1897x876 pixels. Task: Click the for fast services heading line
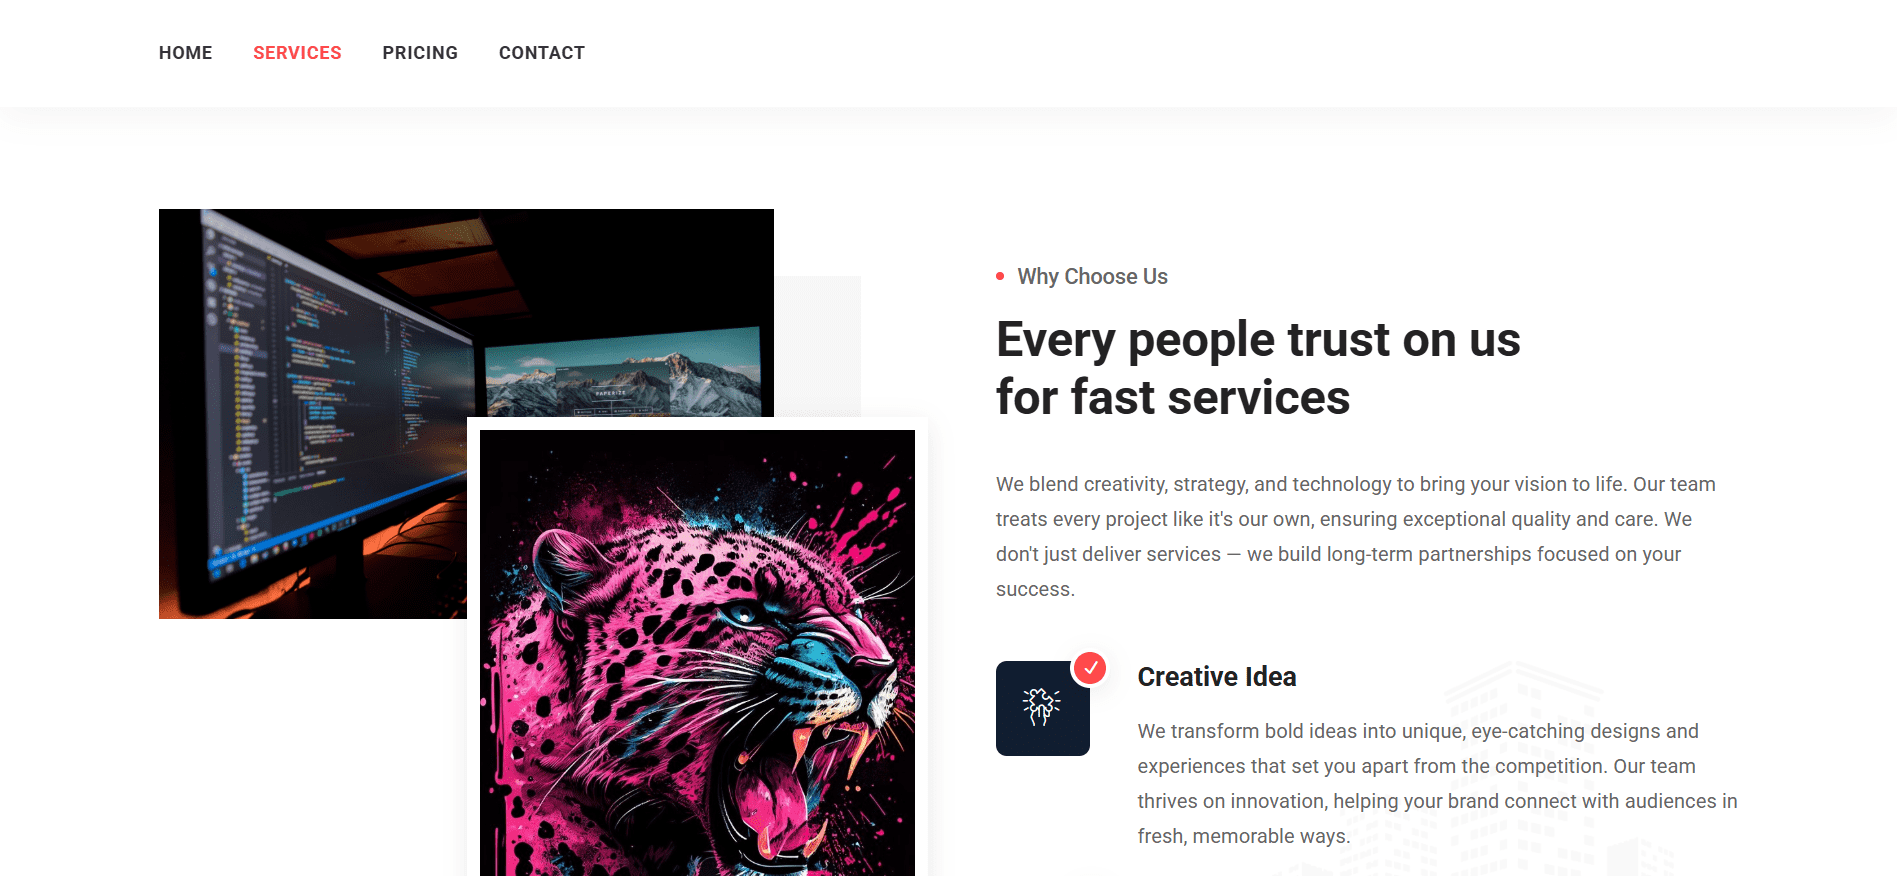click(x=1173, y=398)
